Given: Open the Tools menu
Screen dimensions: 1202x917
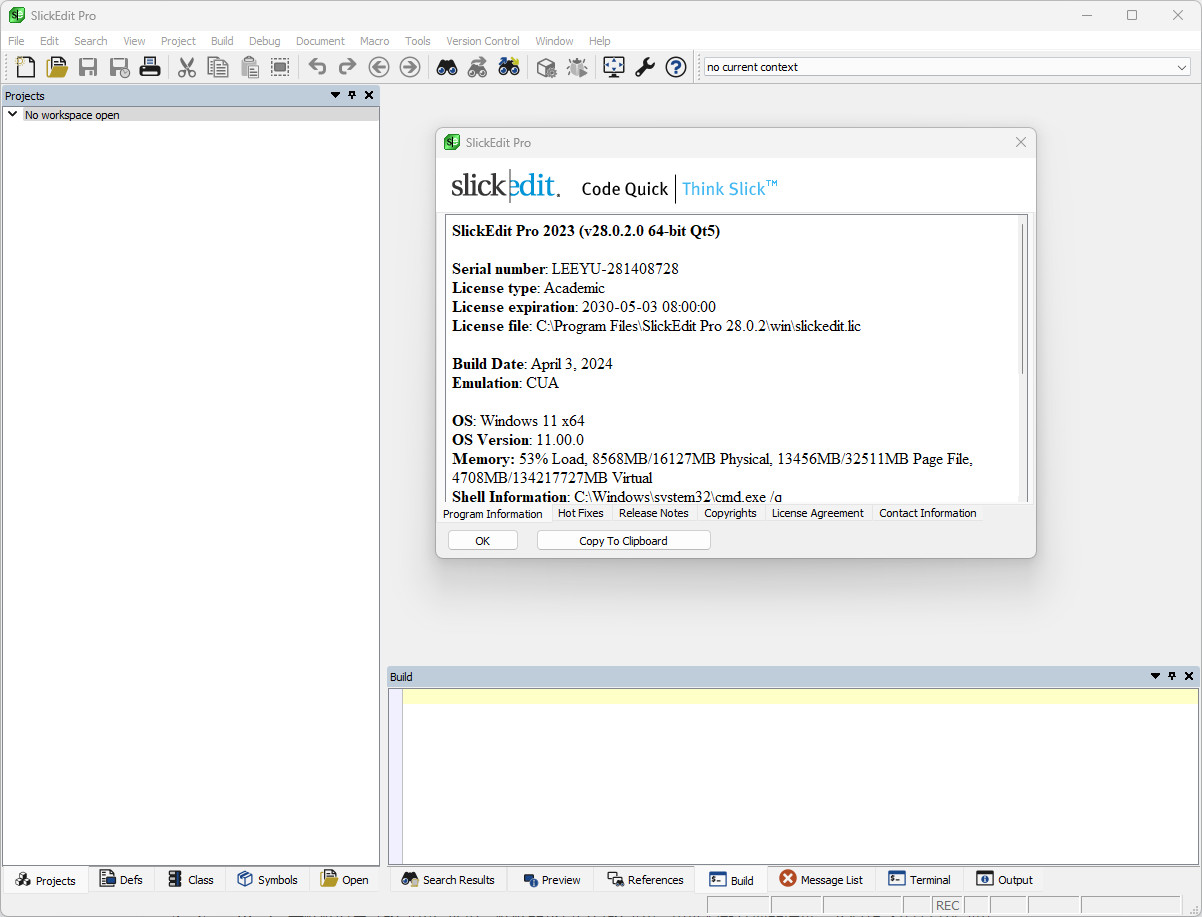Looking at the screenshot, I should [418, 41].
